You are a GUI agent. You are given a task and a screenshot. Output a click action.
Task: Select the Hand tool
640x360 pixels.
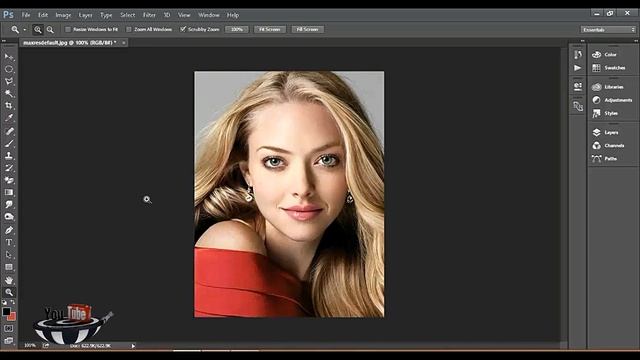pyautogui.click(x=9, y=280)
